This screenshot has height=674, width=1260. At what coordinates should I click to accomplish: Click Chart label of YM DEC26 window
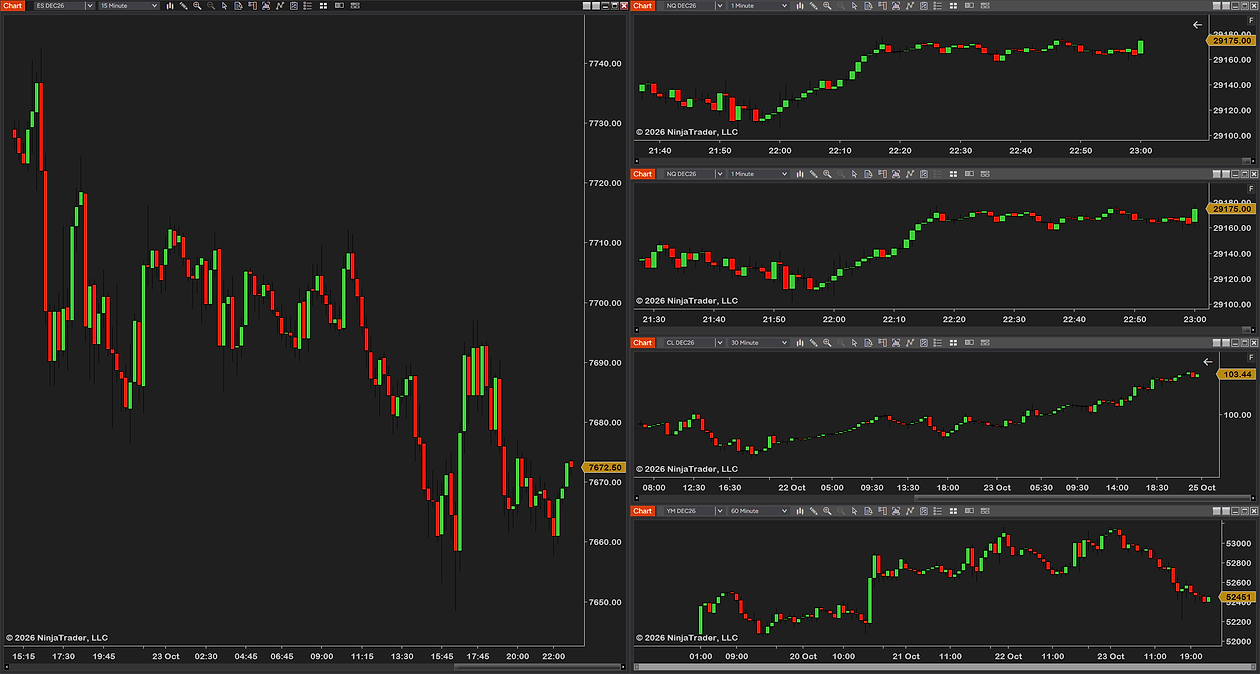click(642, 511)
